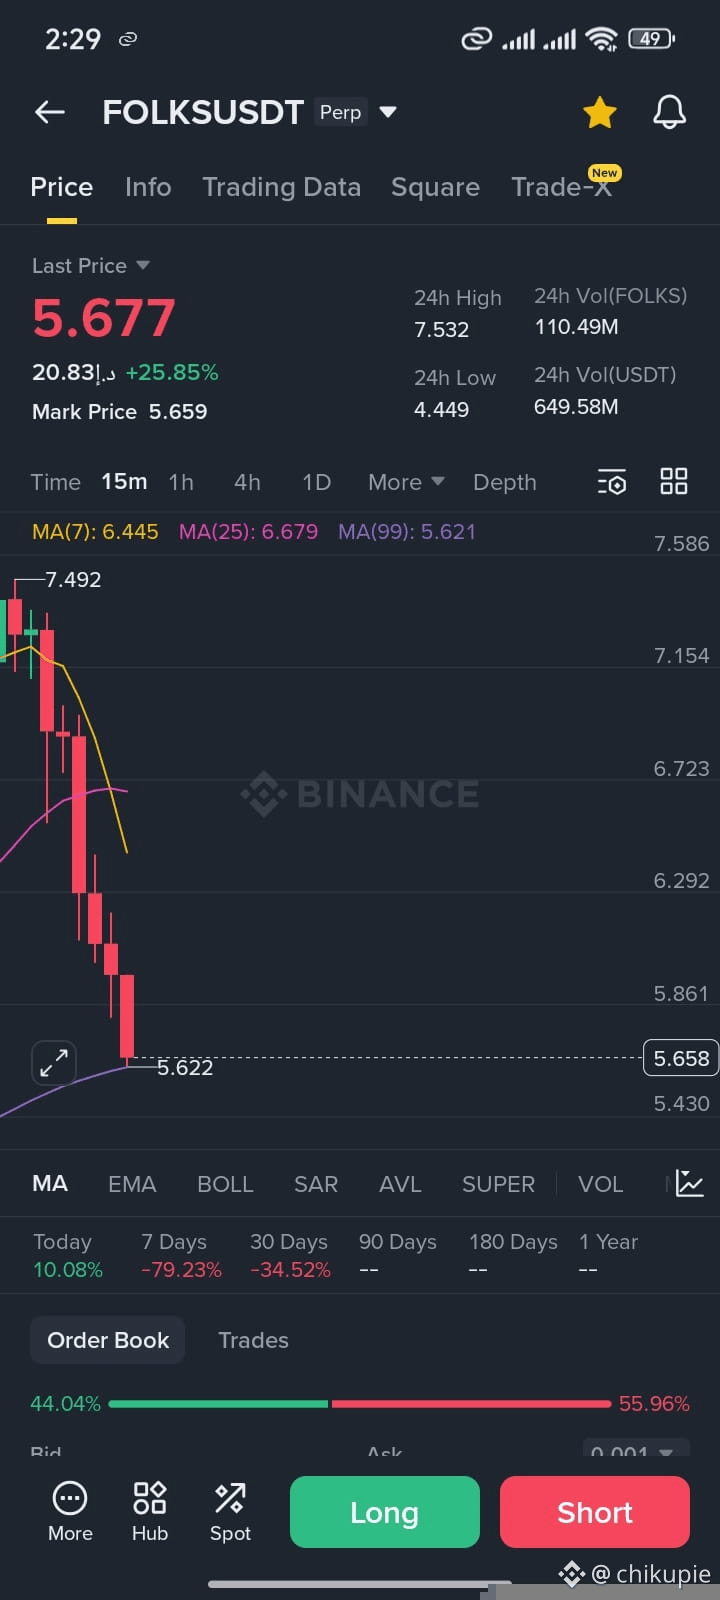Switch to the 1D interval

[x=316, y=482]
